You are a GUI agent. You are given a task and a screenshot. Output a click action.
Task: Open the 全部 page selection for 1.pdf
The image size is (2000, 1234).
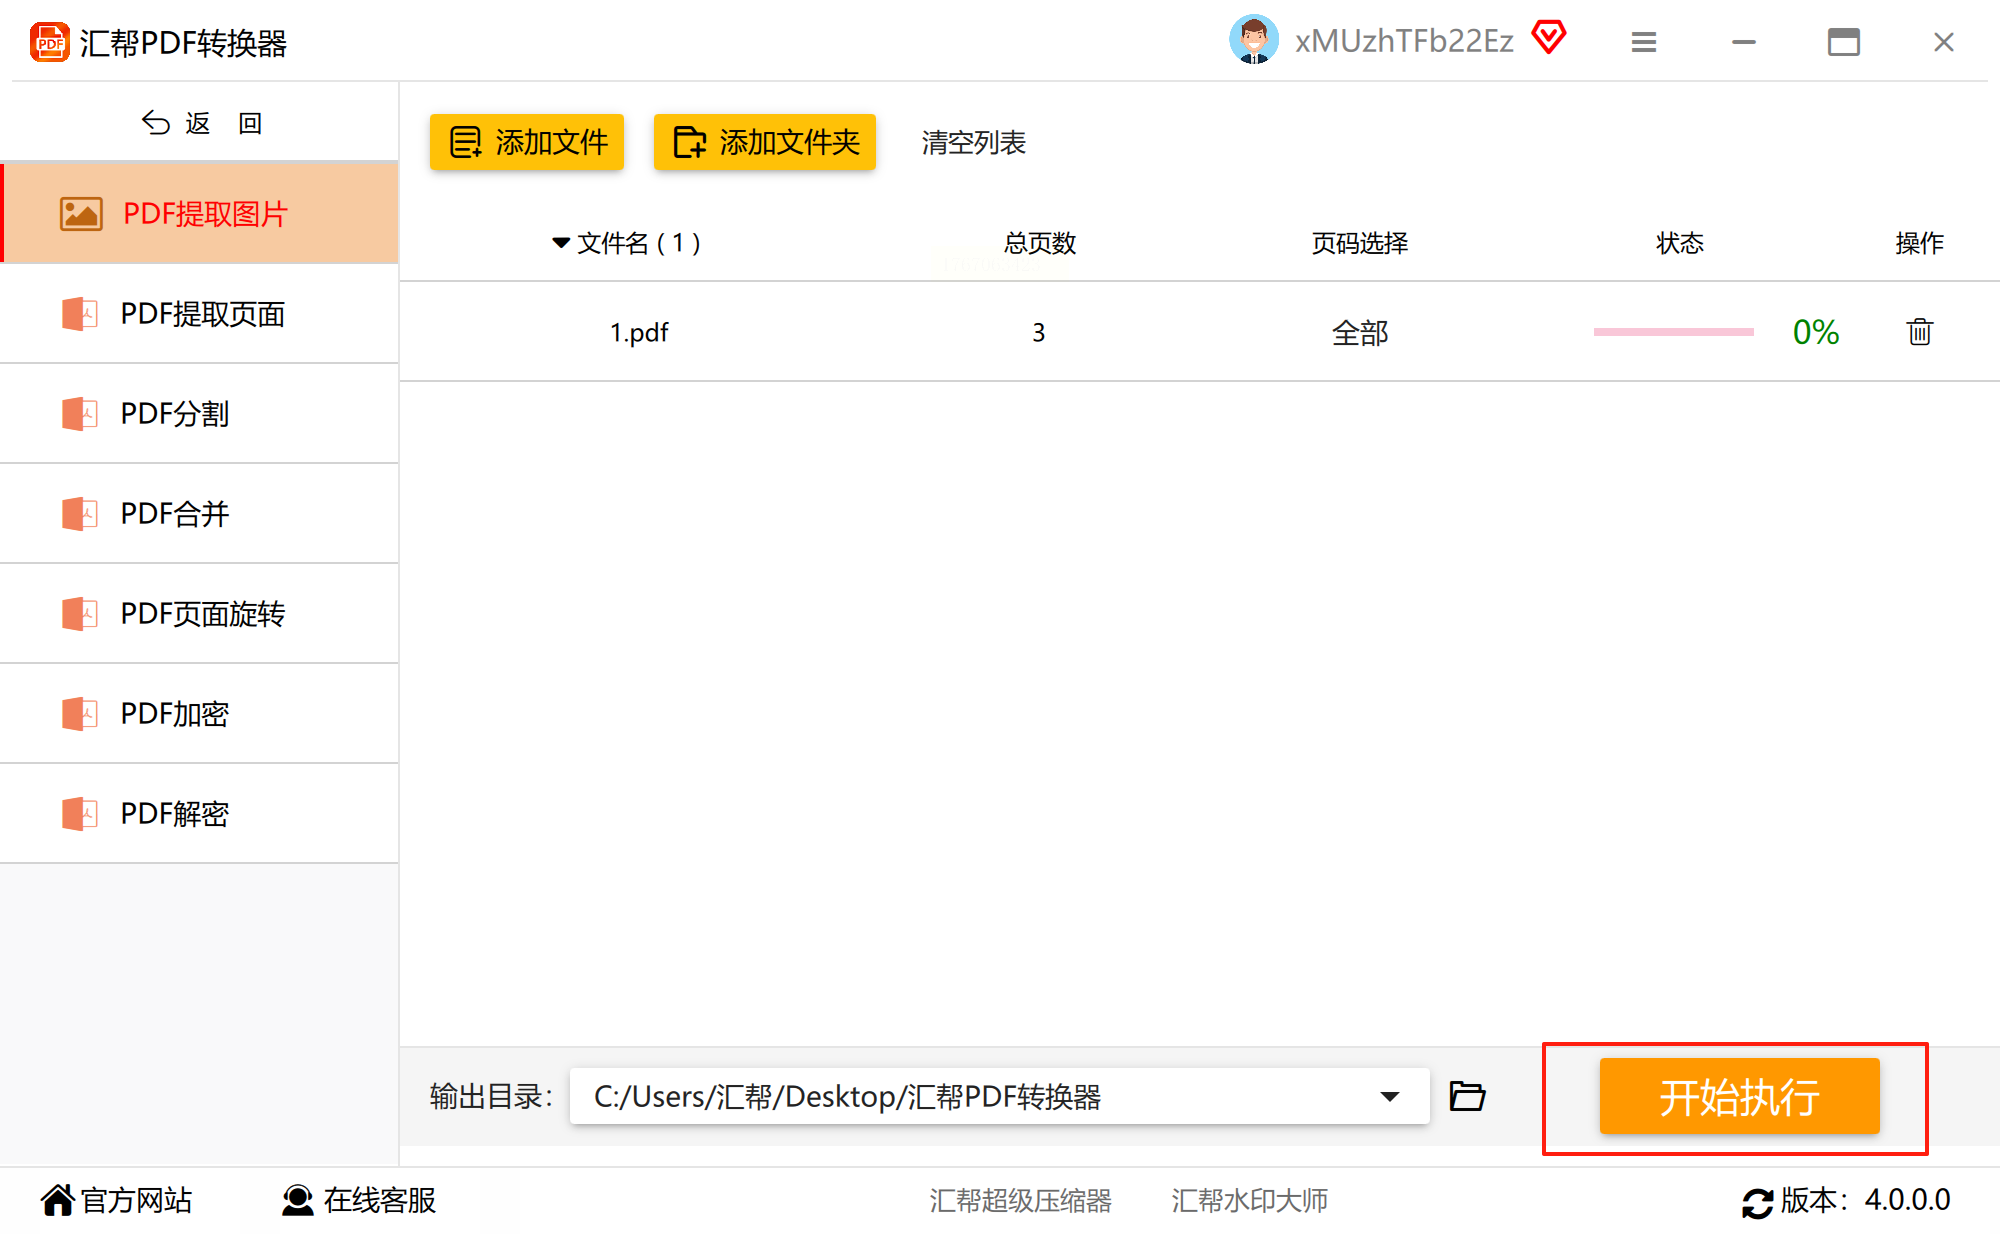(x=1359, y=333)
